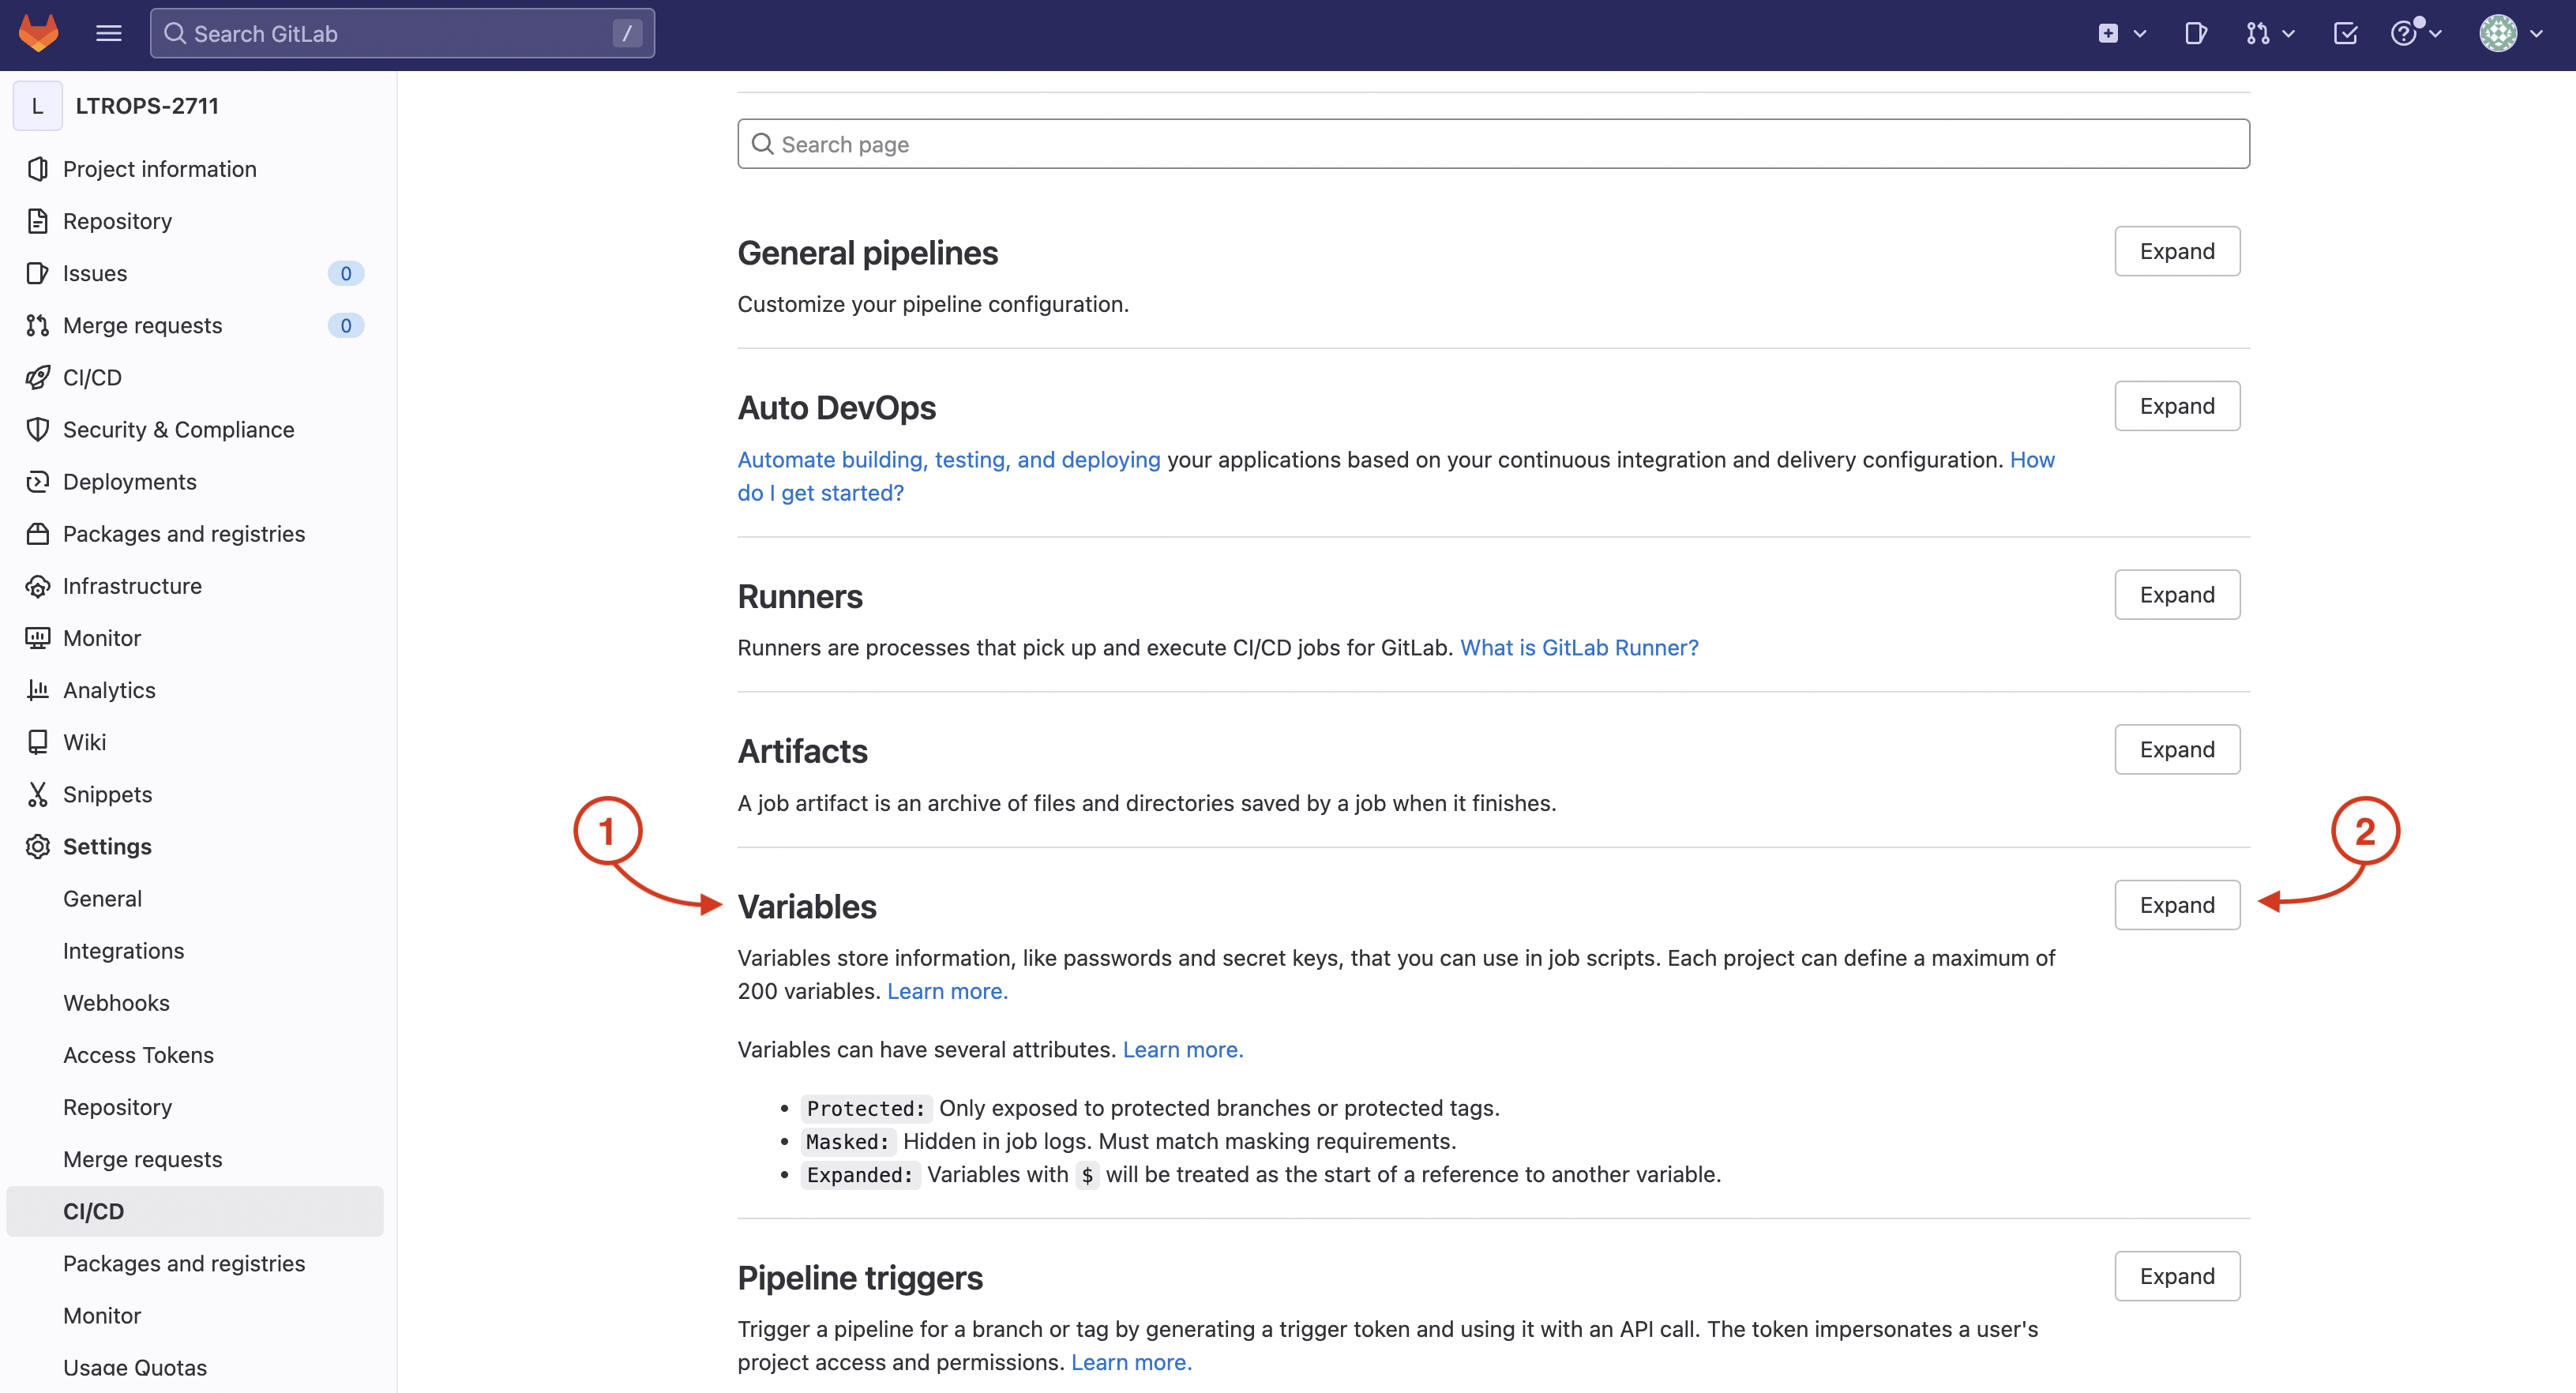The image size is (2576, 1393).
Task: Toggle the hamburger menu icon
Action: click(x=108, y=33)
